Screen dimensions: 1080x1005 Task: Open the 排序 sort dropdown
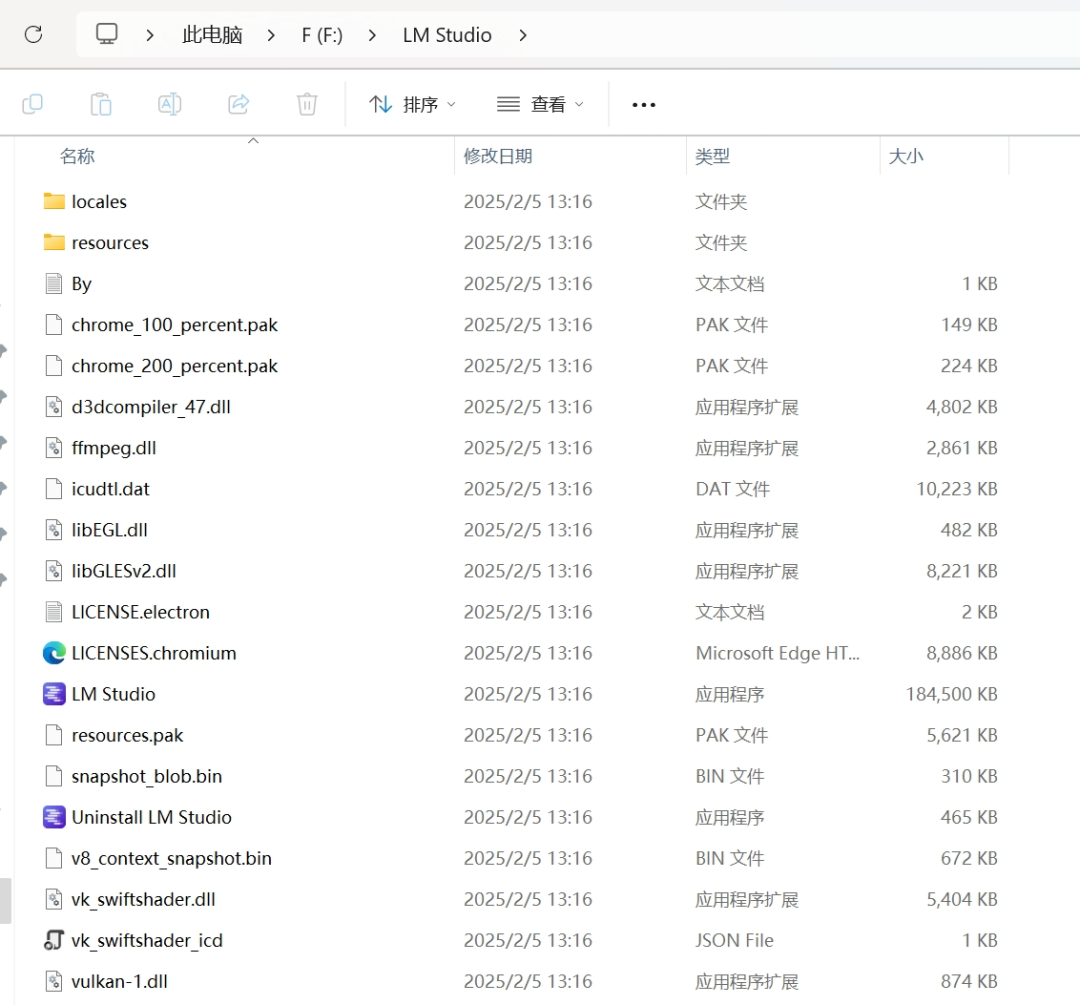[412, 105]
